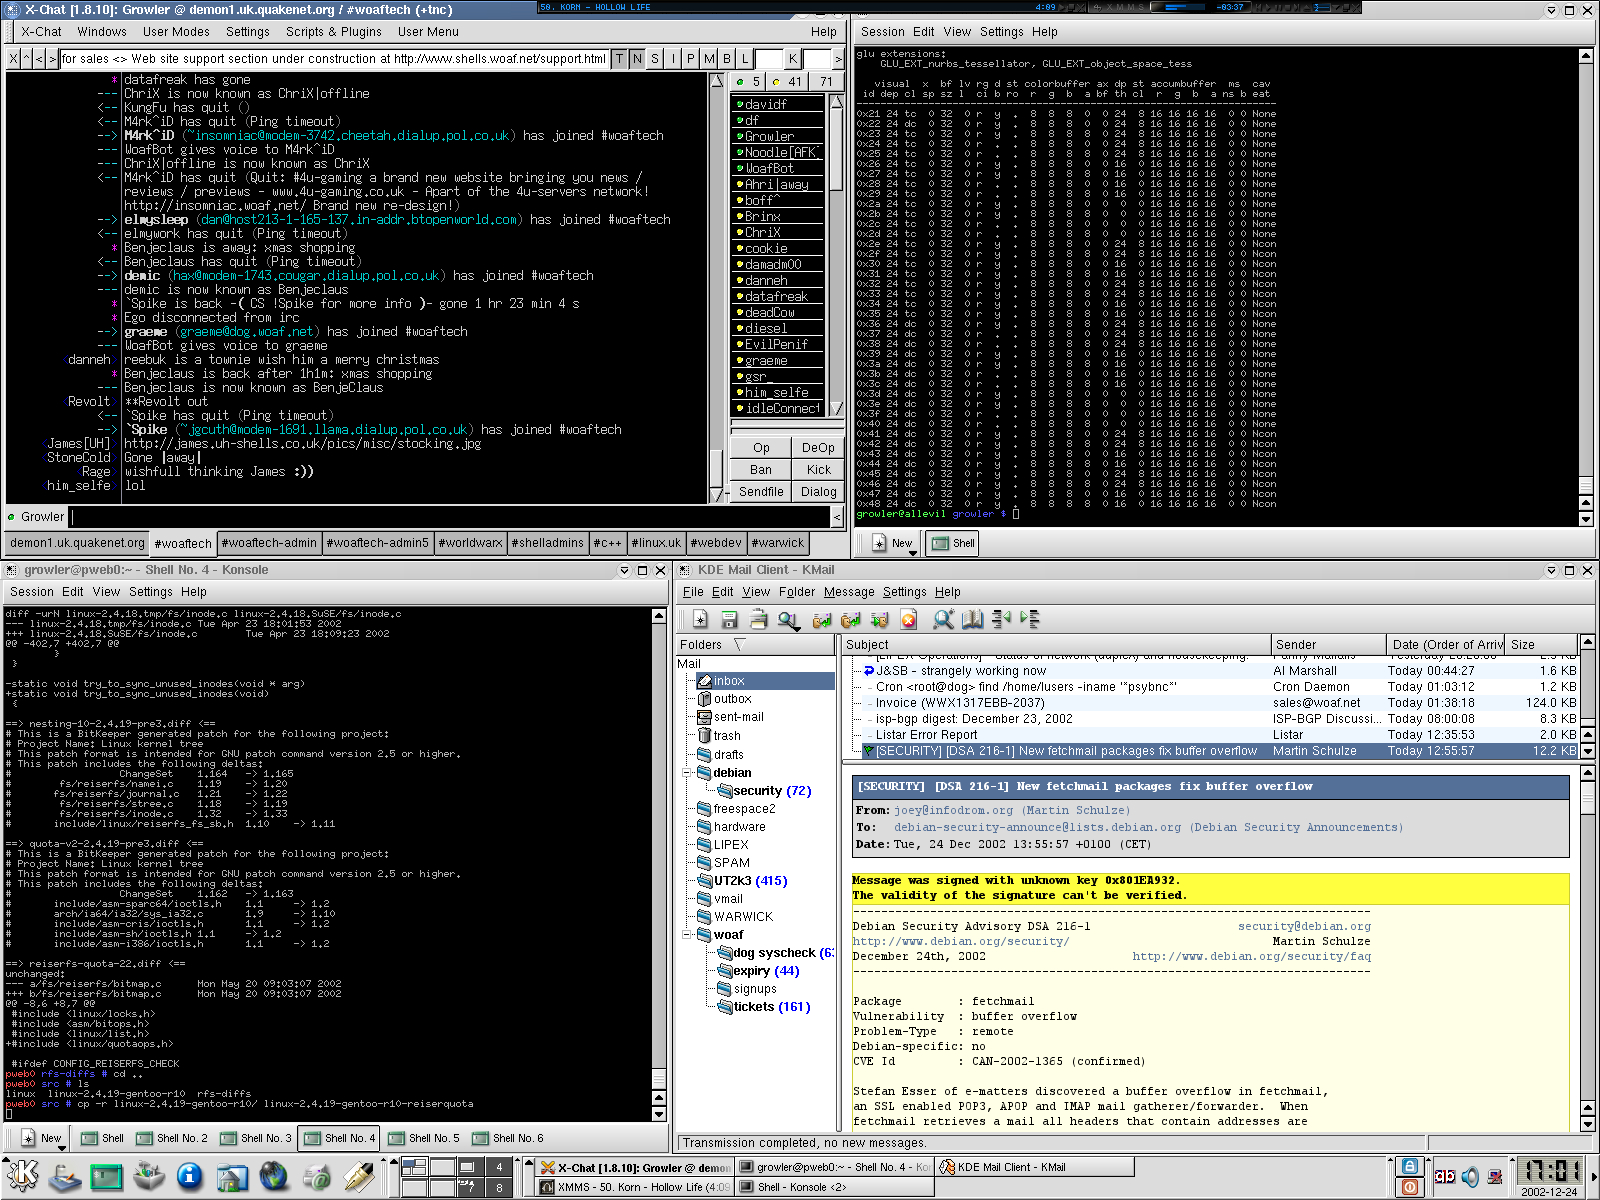Open the Control Center icon on the panel
The width and height of the screenshot is (1600, 1200).
[149, 1177]
